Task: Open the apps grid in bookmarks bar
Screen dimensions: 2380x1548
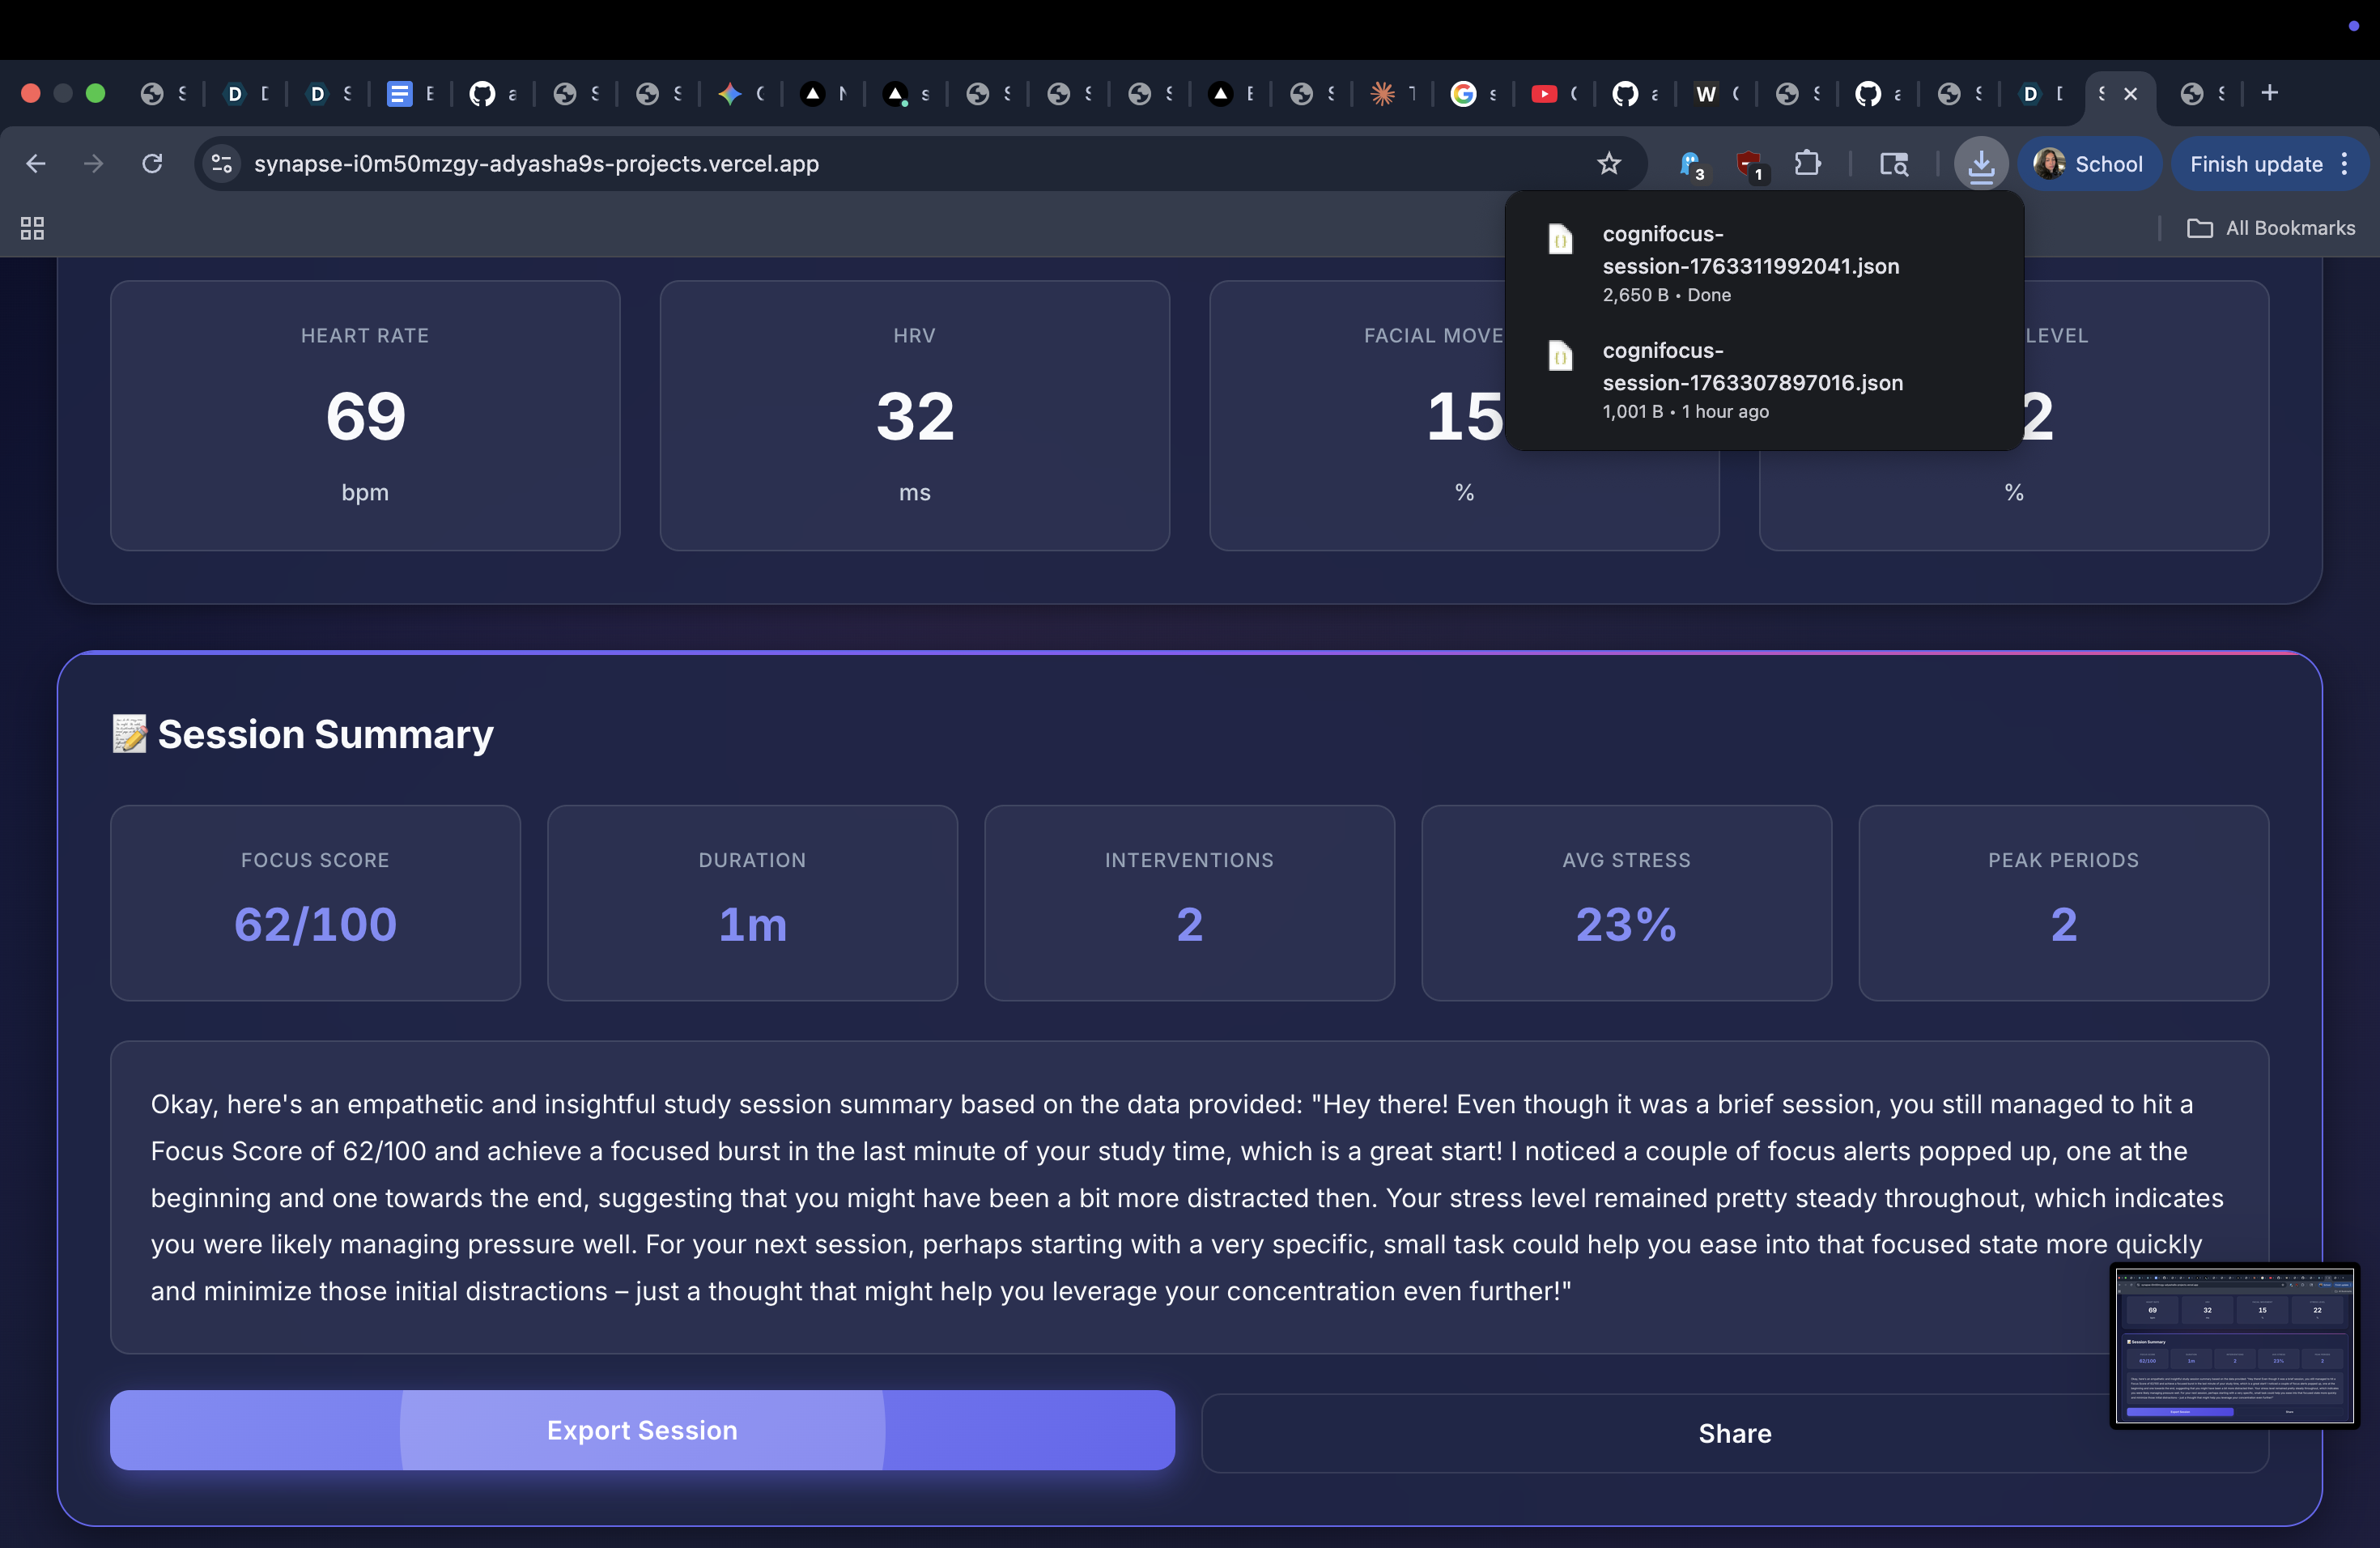Action: 32,228
